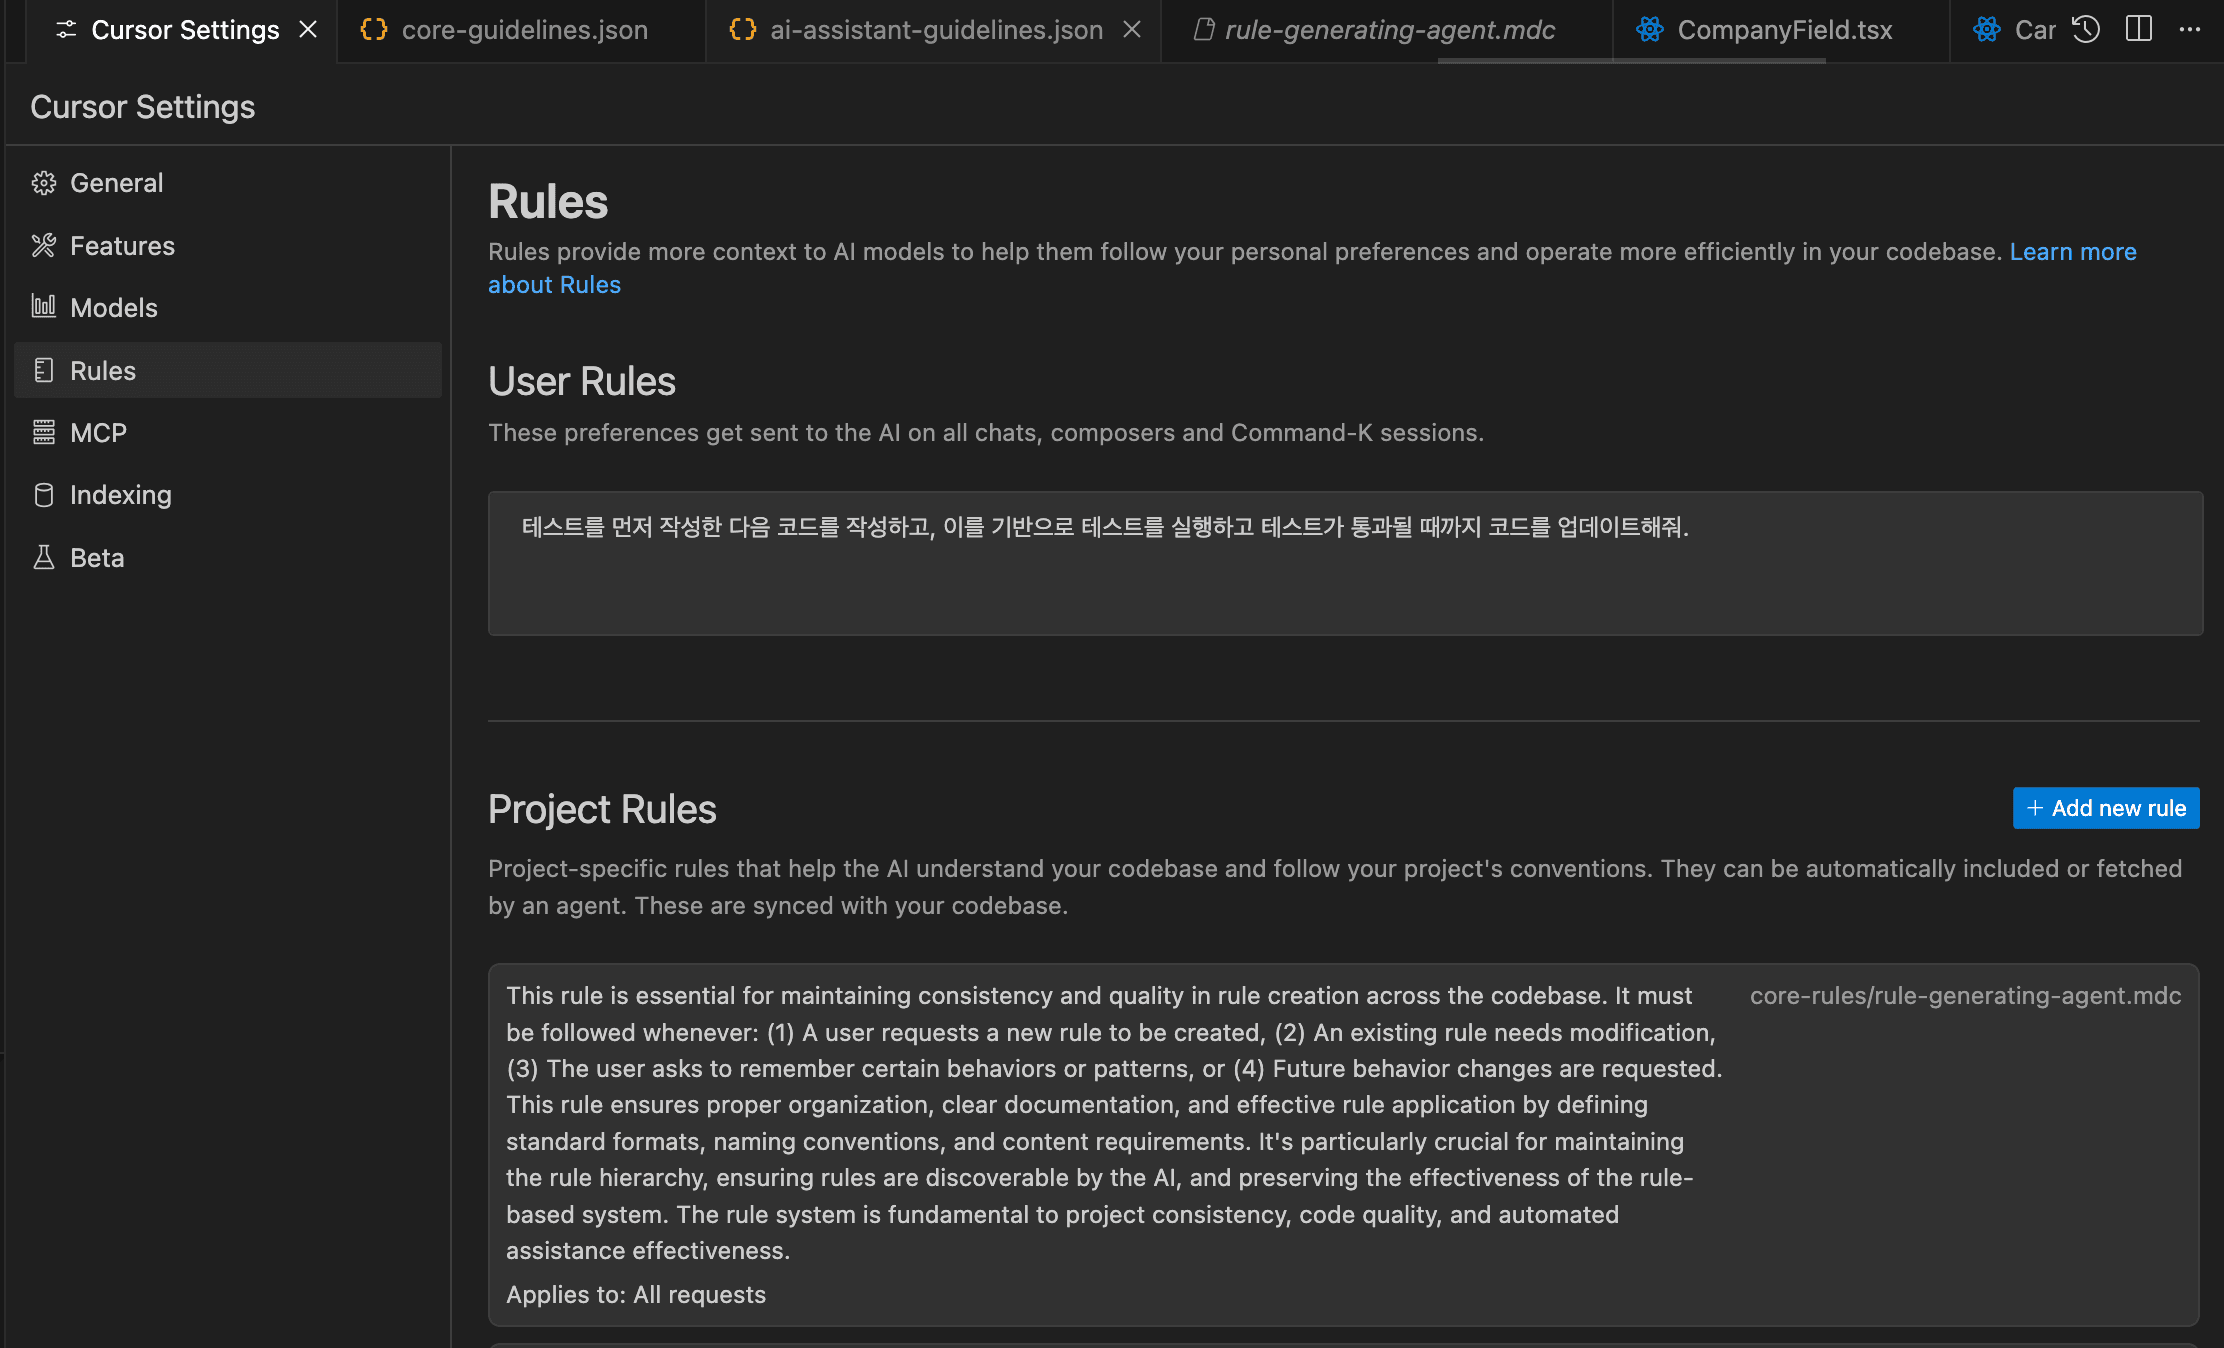
Task: Open the more actions ellipsis menu
Action: [x=2190, y=29]
